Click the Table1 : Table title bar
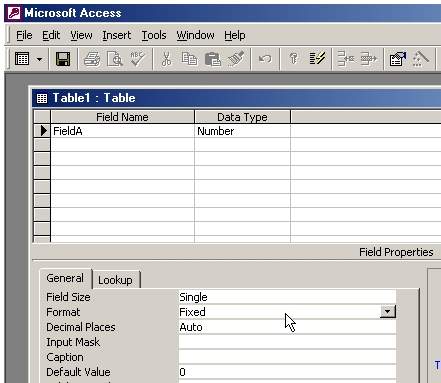This screenshot has height=383, width=441. (x=237, y=98)
